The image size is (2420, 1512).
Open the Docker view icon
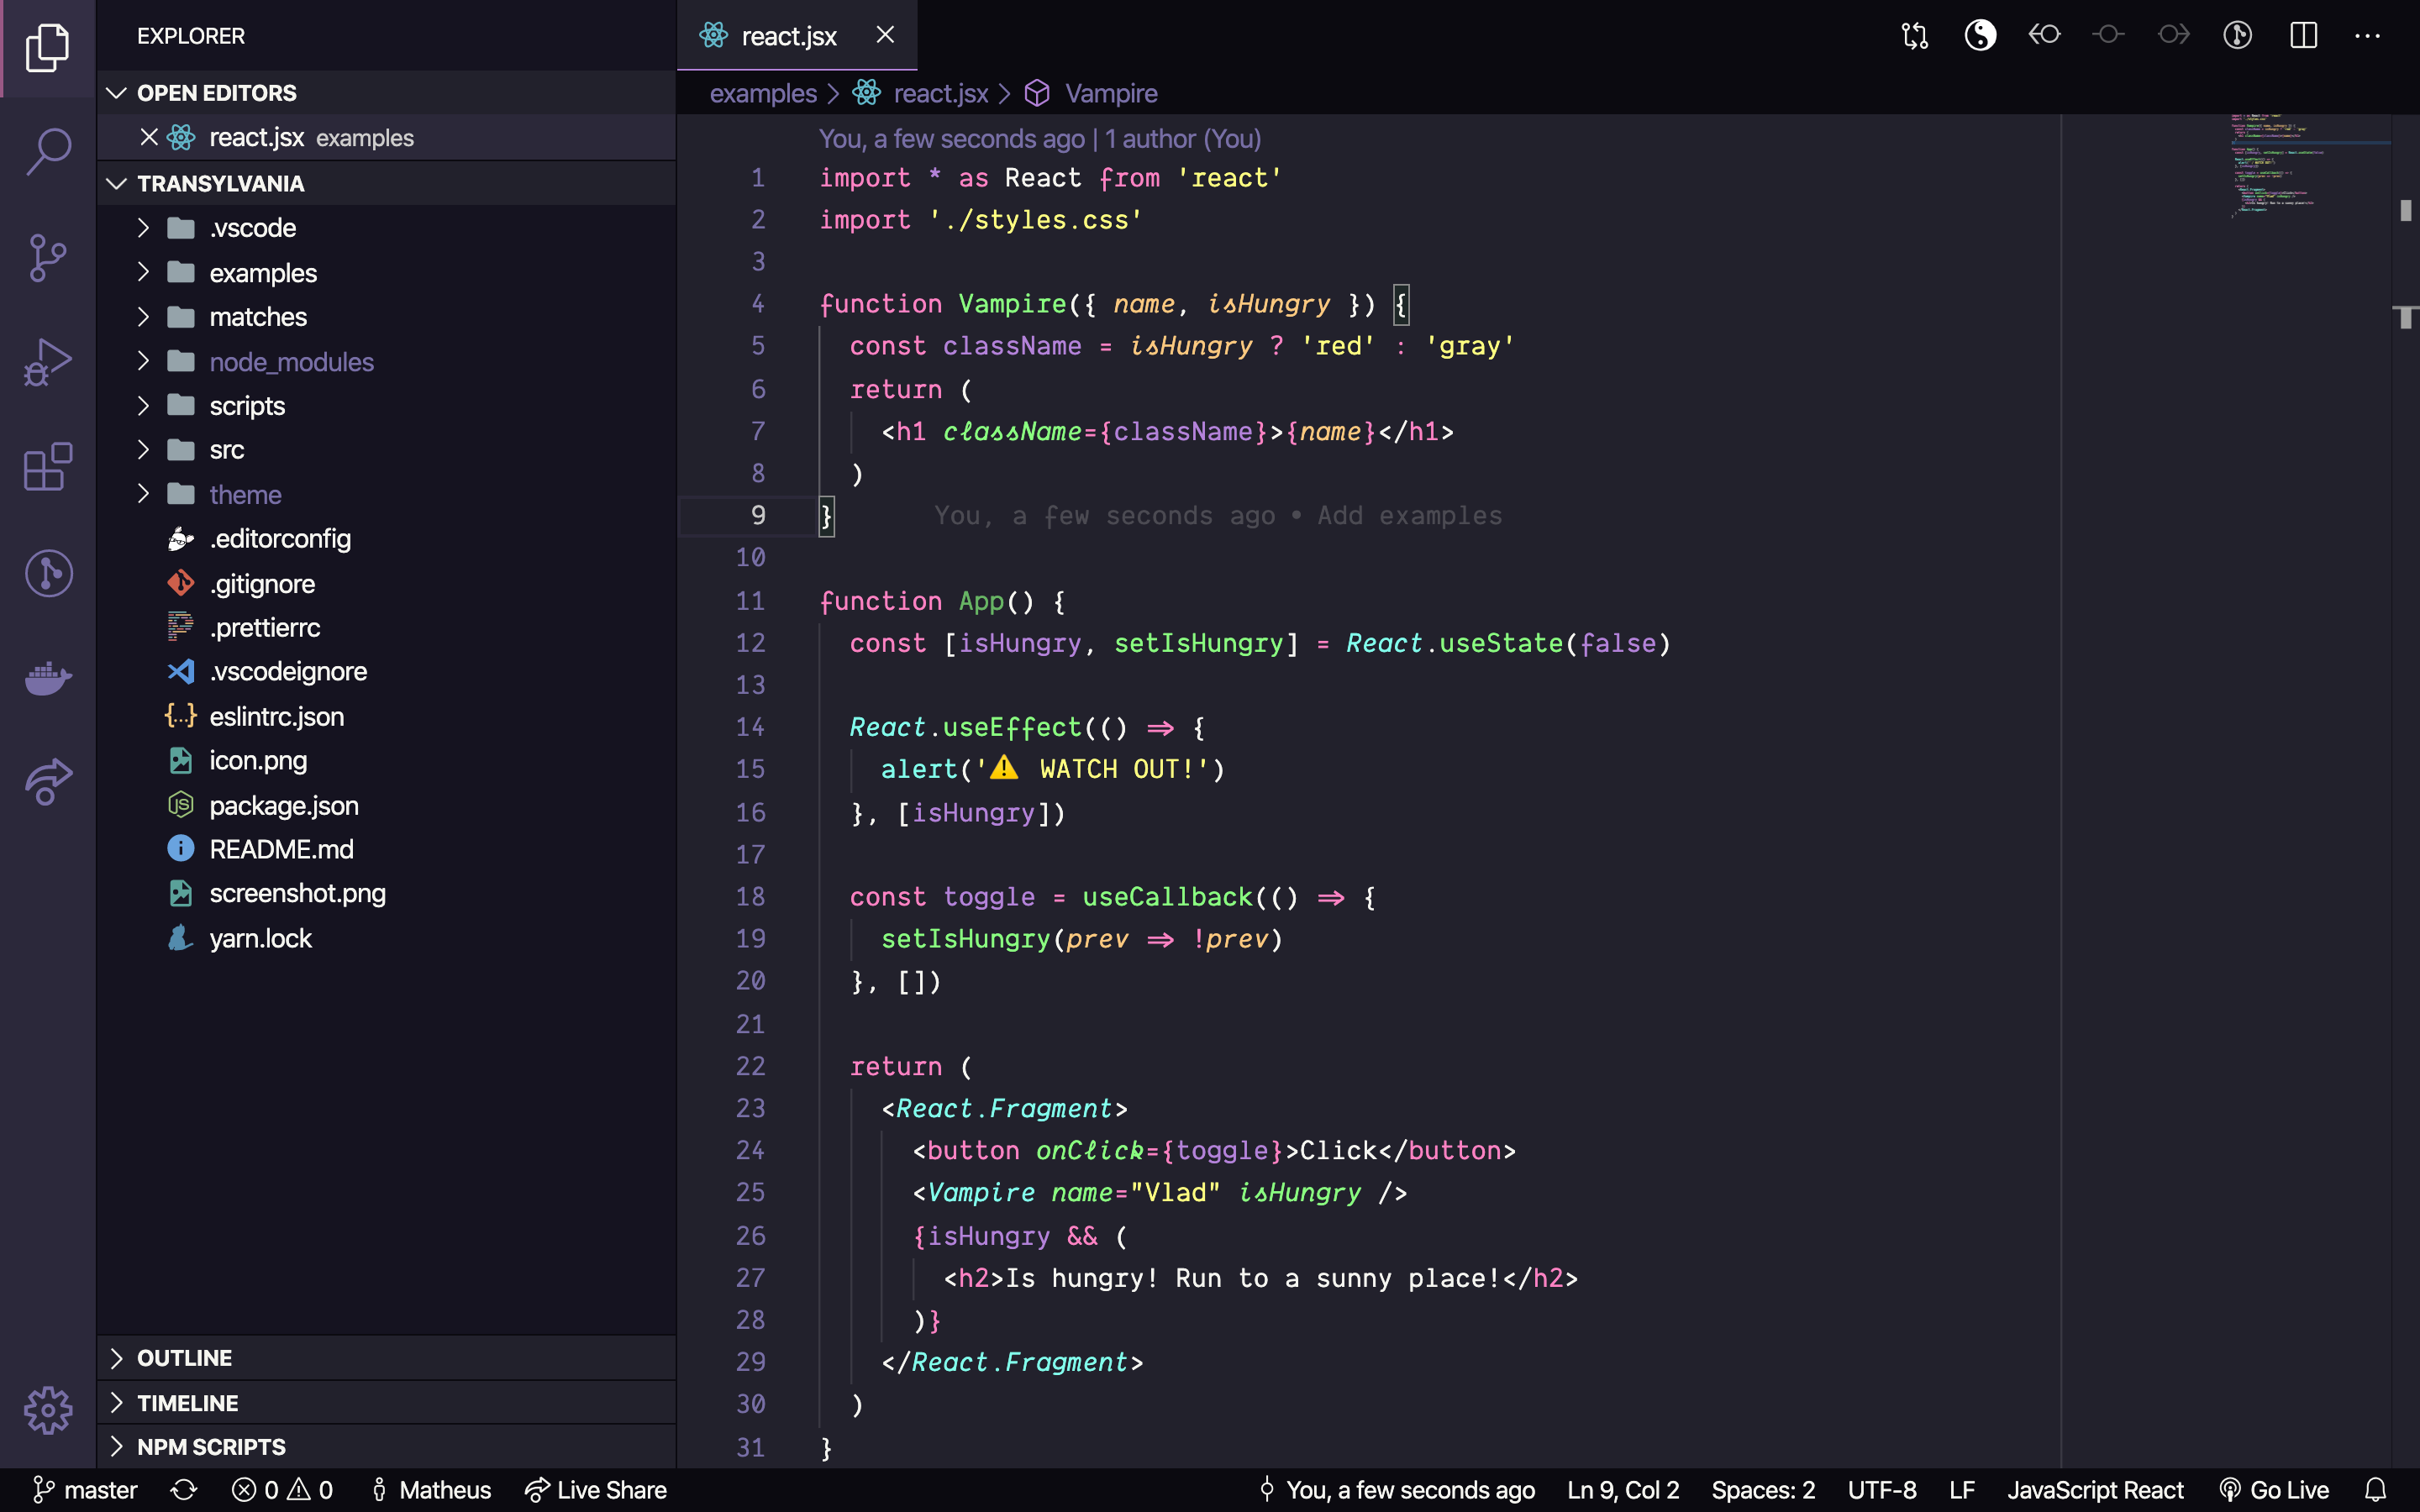pyautogui.click(x=48, y=678)
